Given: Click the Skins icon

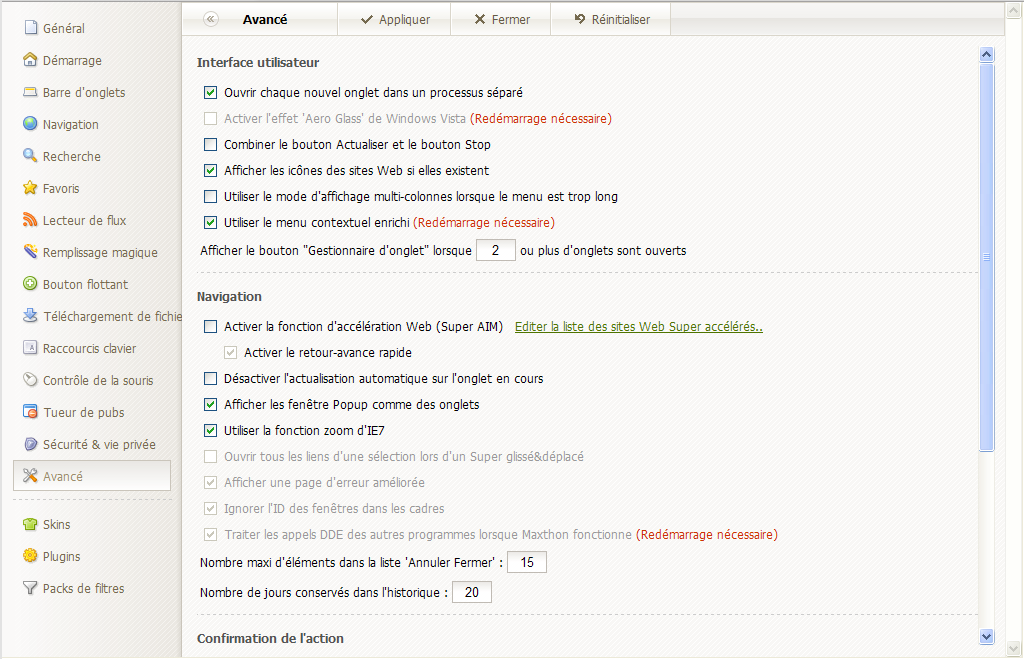Looking at the screenshot, I should tap(30, 524).
